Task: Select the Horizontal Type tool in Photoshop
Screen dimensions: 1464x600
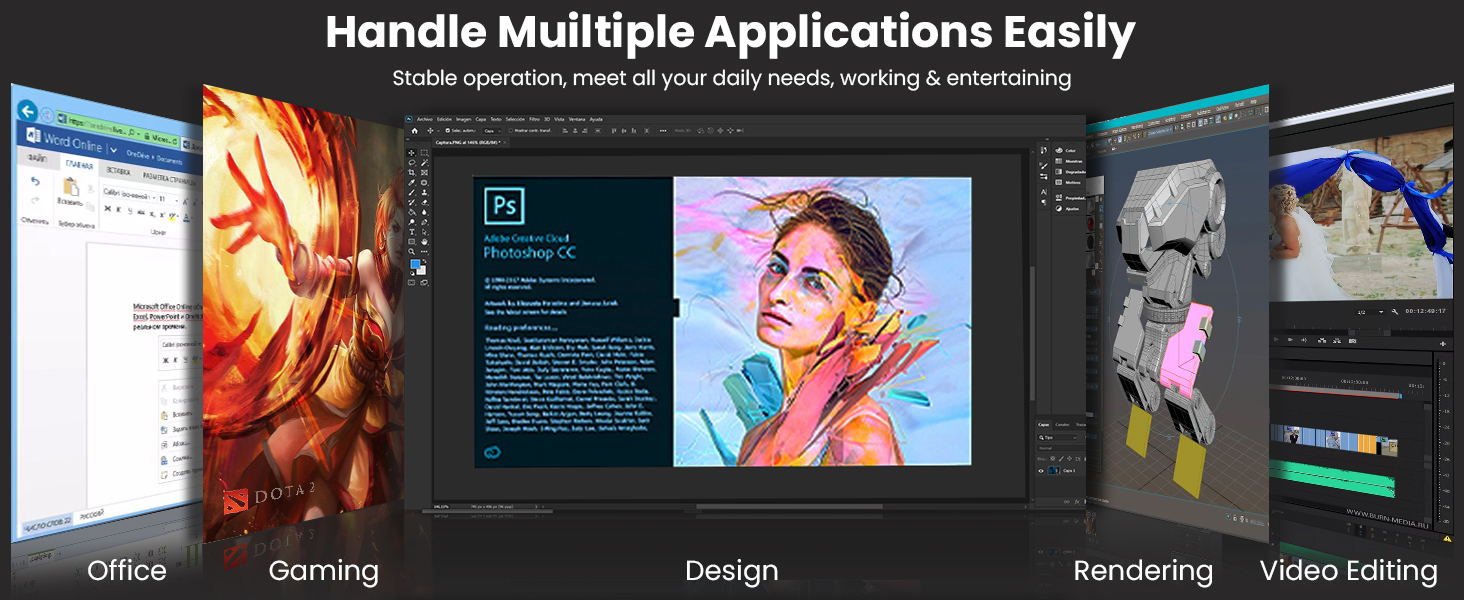Action: click(412, 232)
